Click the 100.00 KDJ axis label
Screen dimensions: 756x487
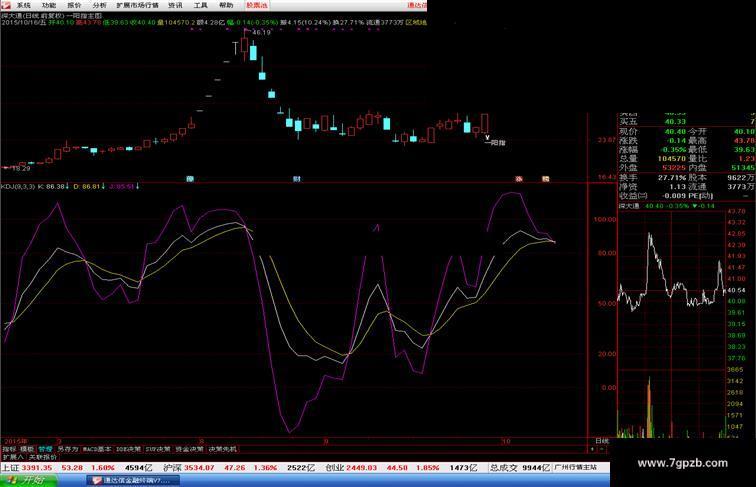click(x=605, y=219)
